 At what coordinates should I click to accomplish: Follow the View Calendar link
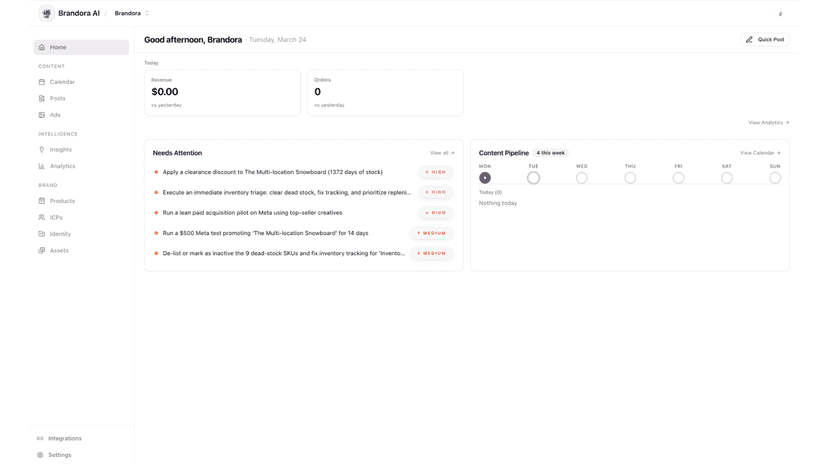tap(760, 153)
